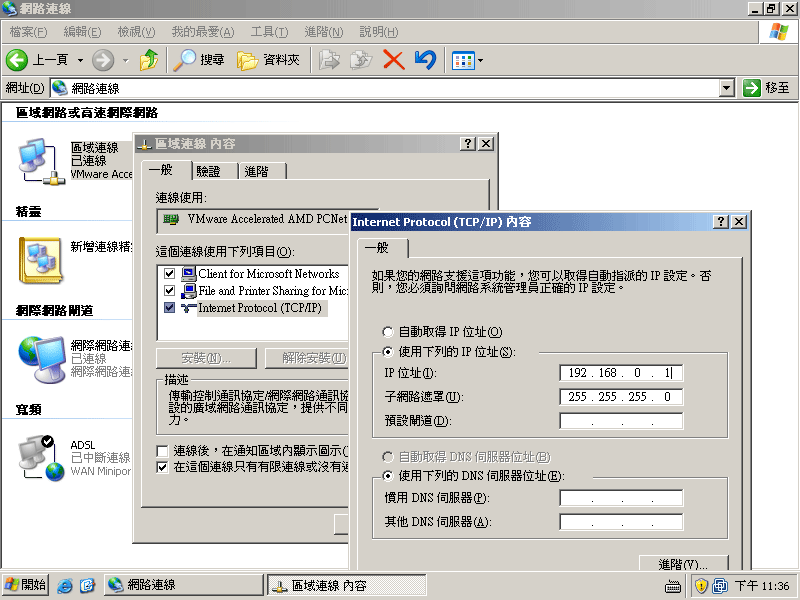Image resolution: width=800 pixels, height=600 pixels.
Task: Click the 開始 Start button
Action: click(26, 585)
